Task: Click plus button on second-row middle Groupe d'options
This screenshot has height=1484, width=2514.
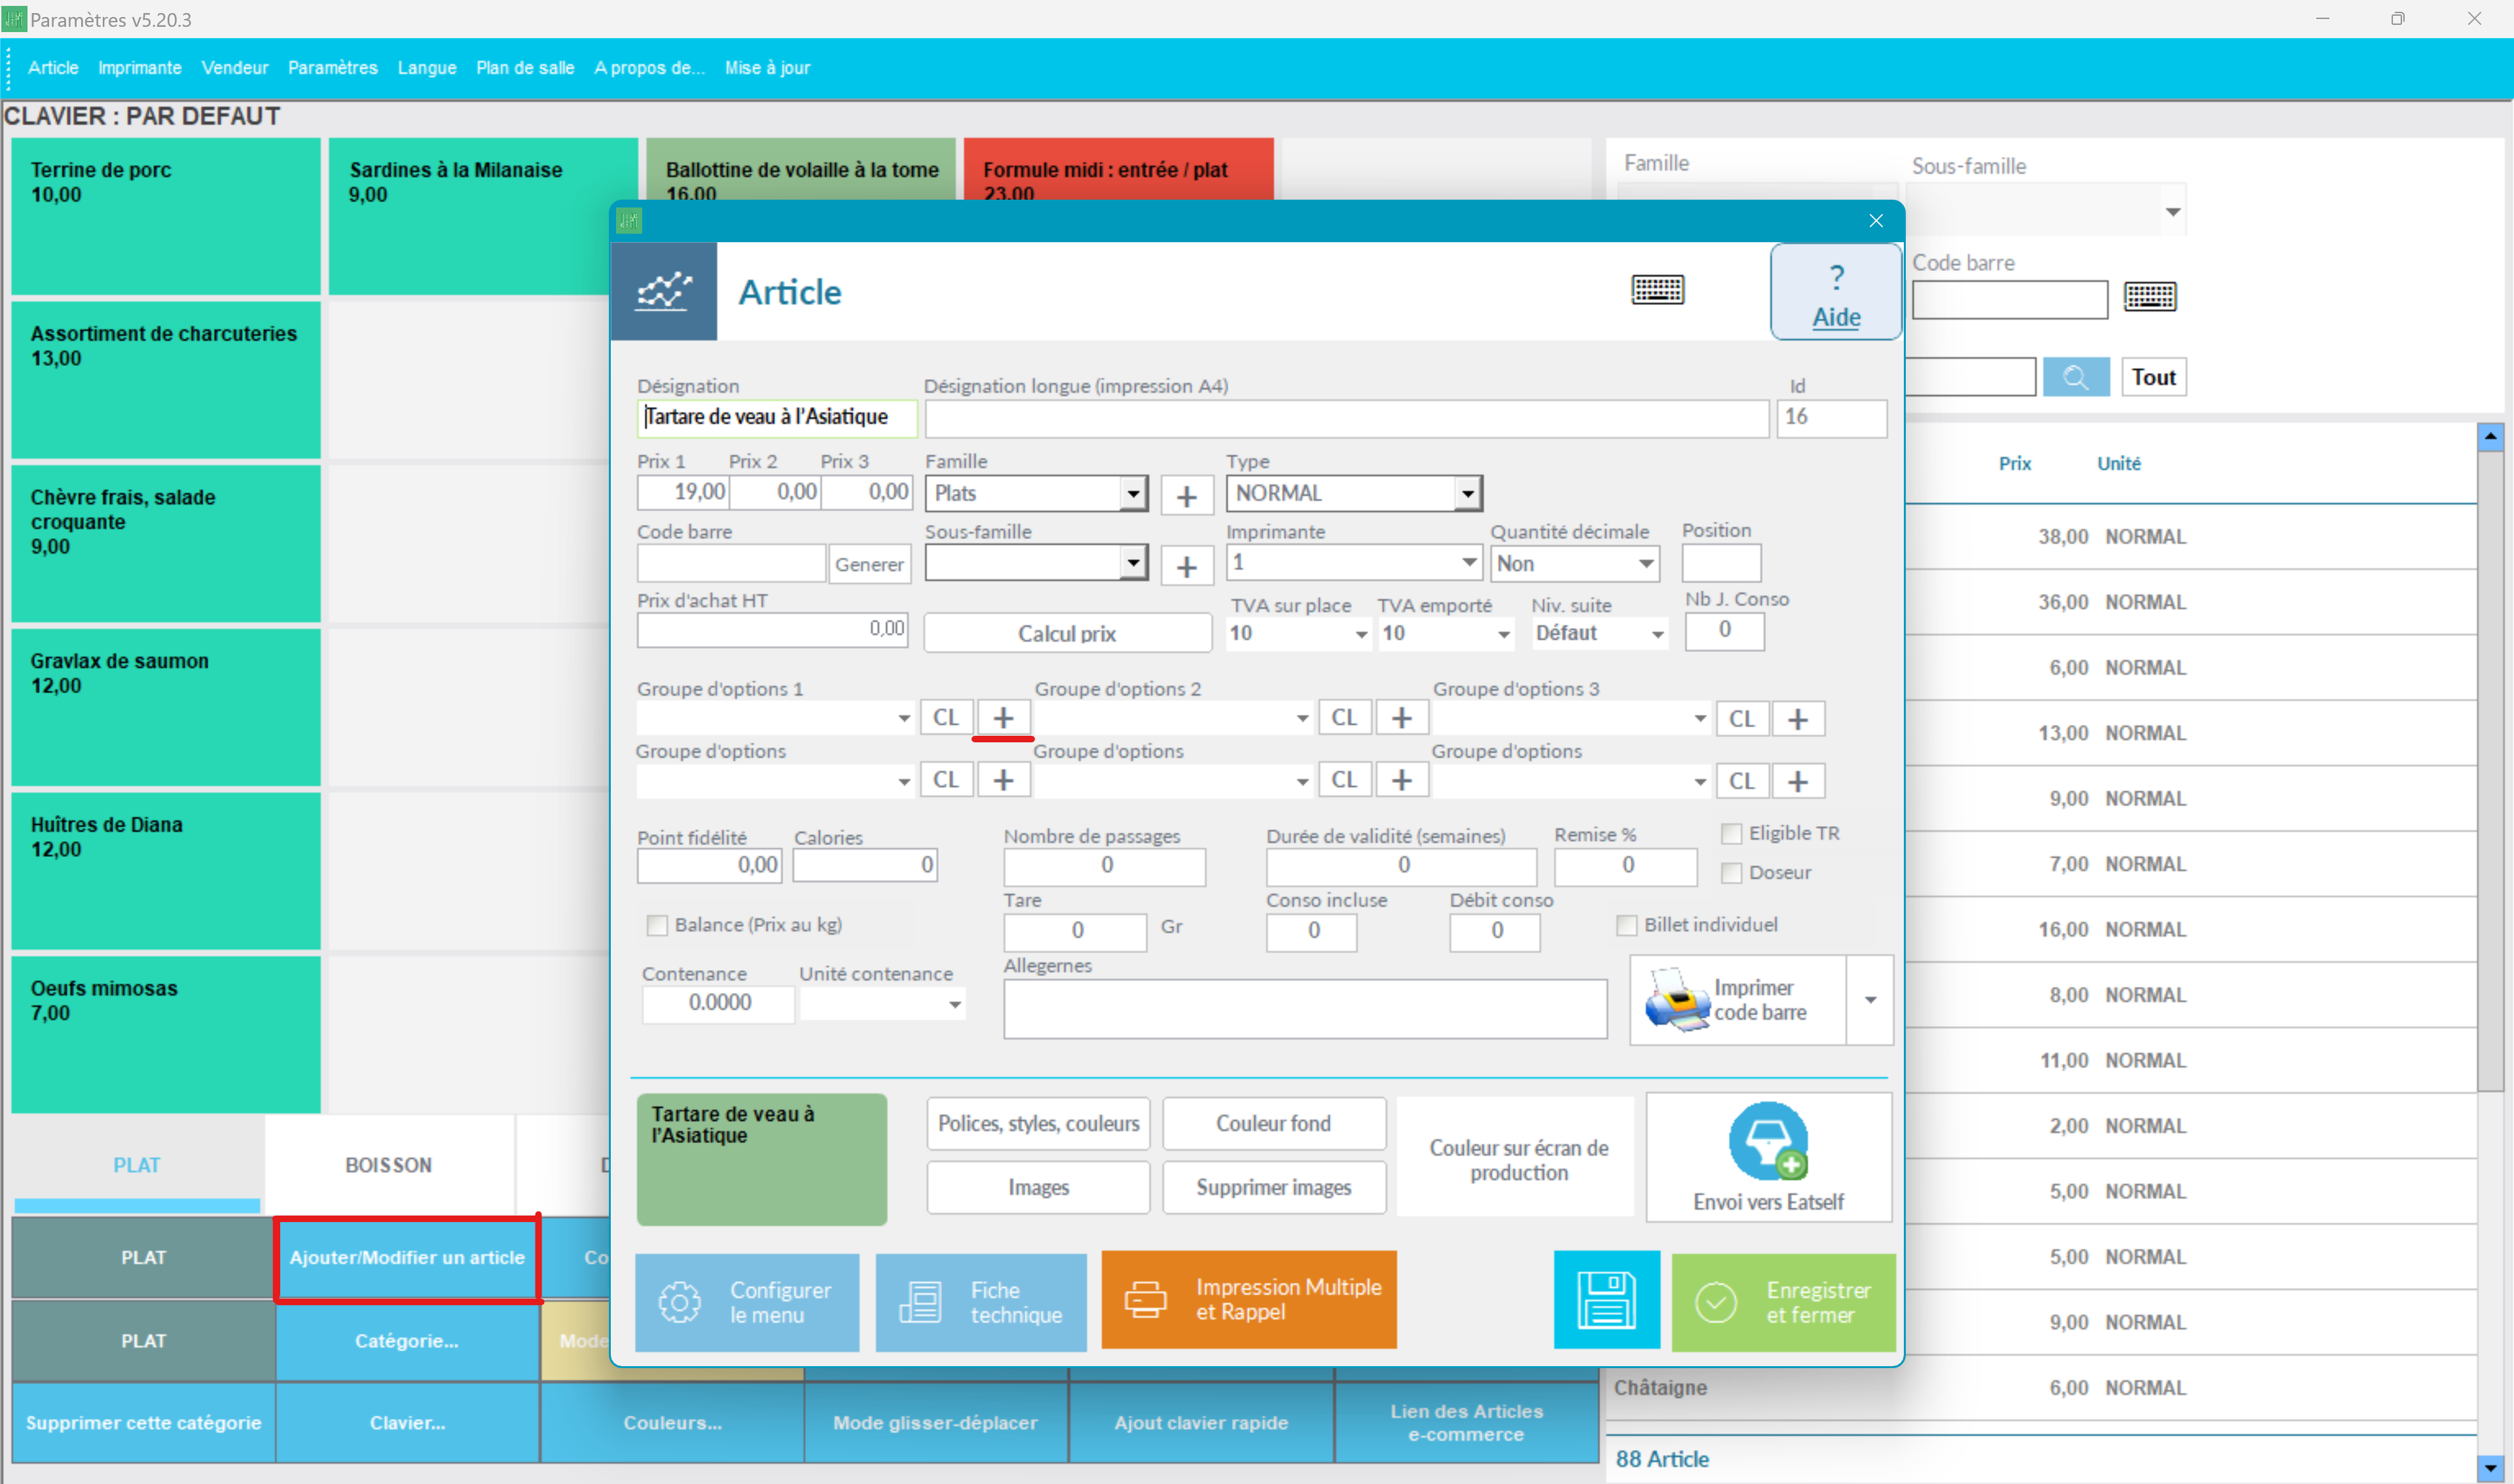Action: tap(1402, 779)
